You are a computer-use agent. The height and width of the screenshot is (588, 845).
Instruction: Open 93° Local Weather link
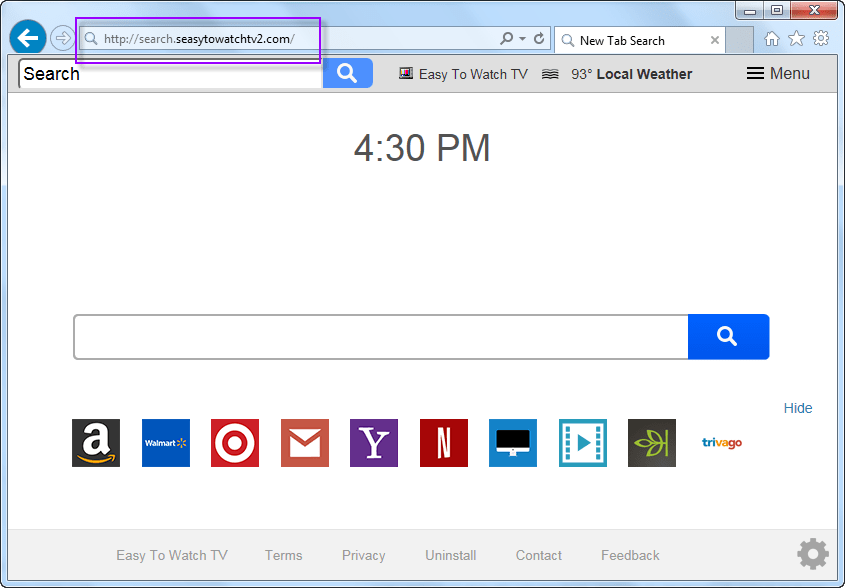[x=632, y=74]
